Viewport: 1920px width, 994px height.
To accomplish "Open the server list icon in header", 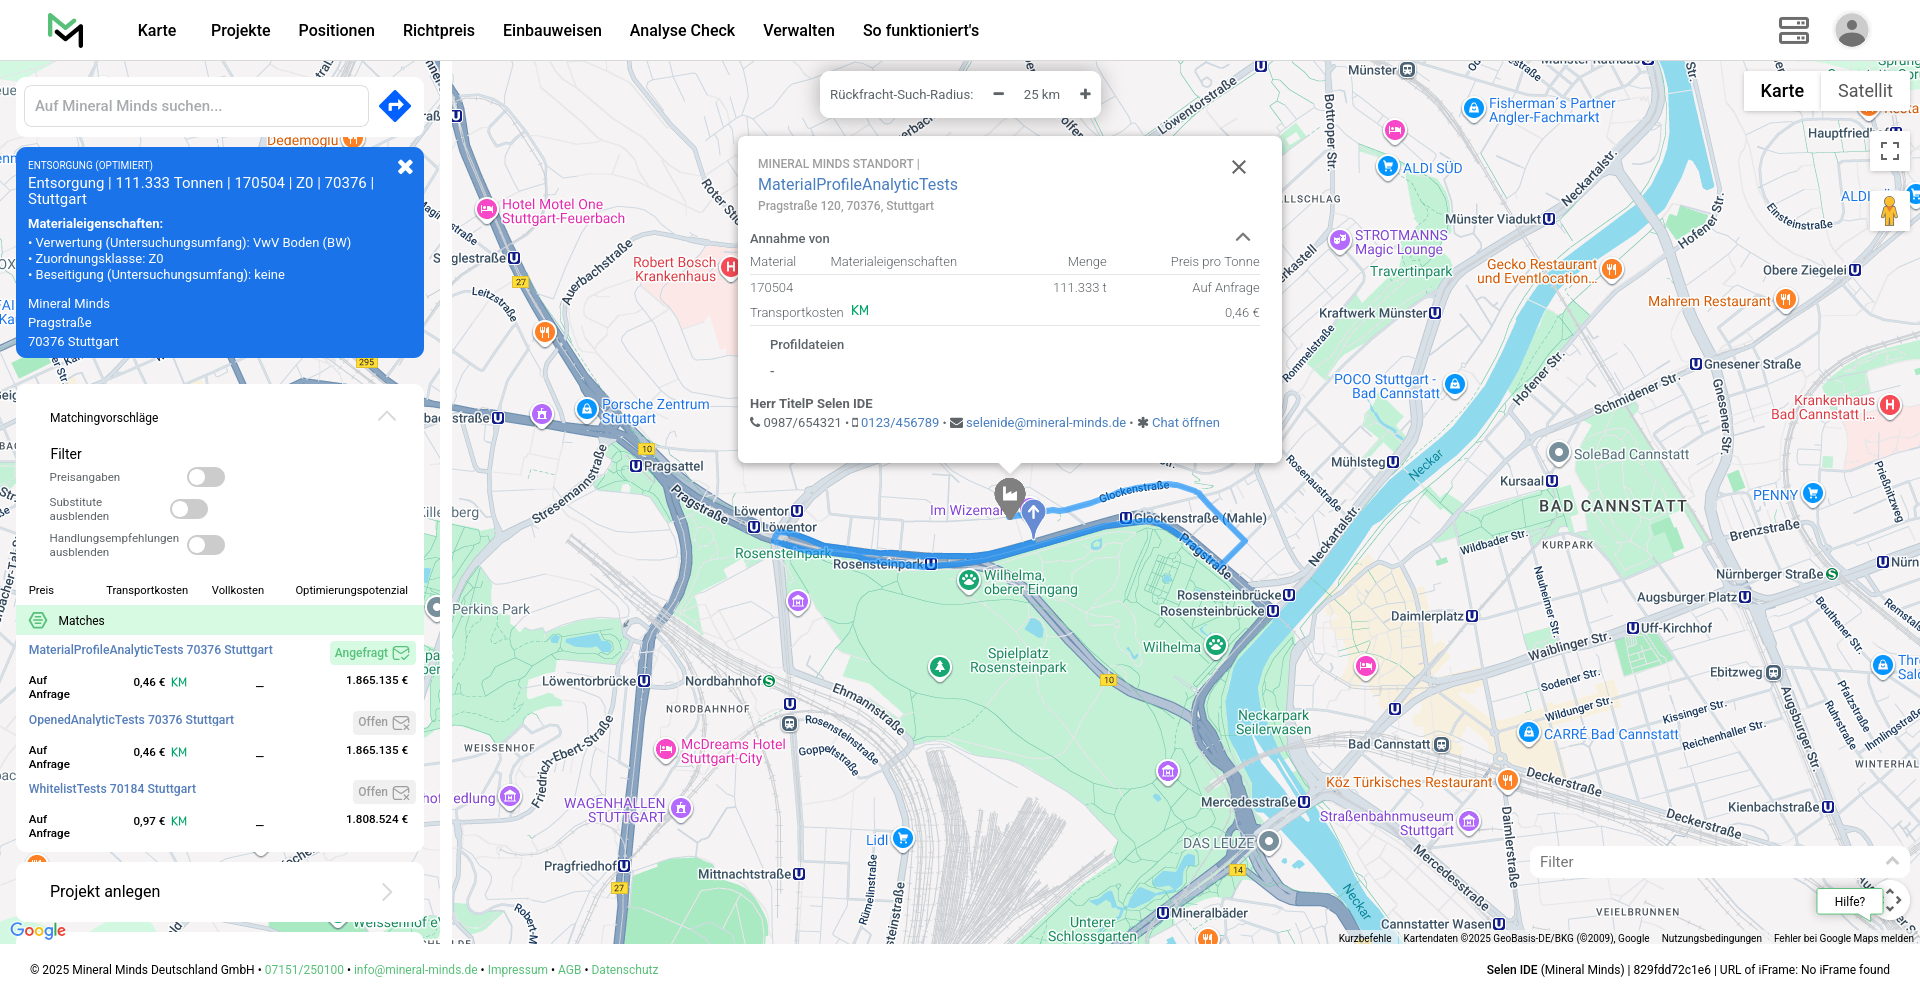I will [x=1793, y=30].
